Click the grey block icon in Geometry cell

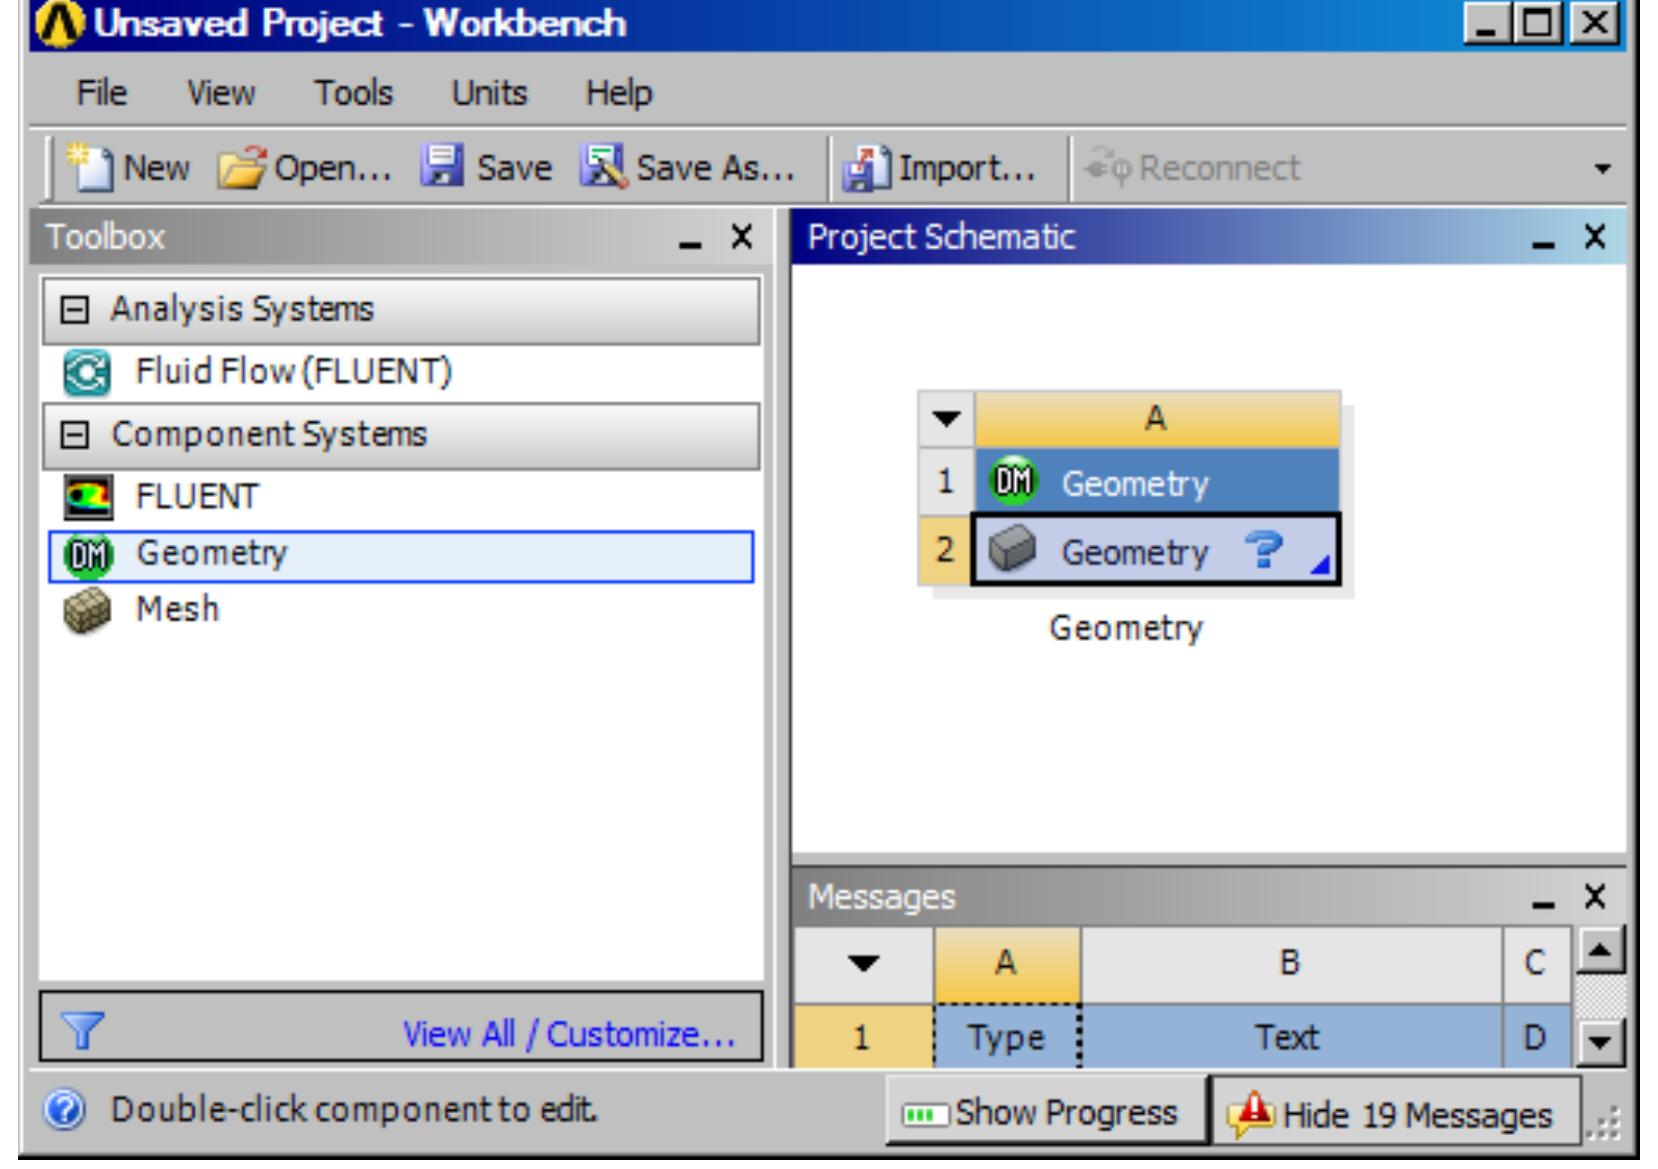[1012, 550]
